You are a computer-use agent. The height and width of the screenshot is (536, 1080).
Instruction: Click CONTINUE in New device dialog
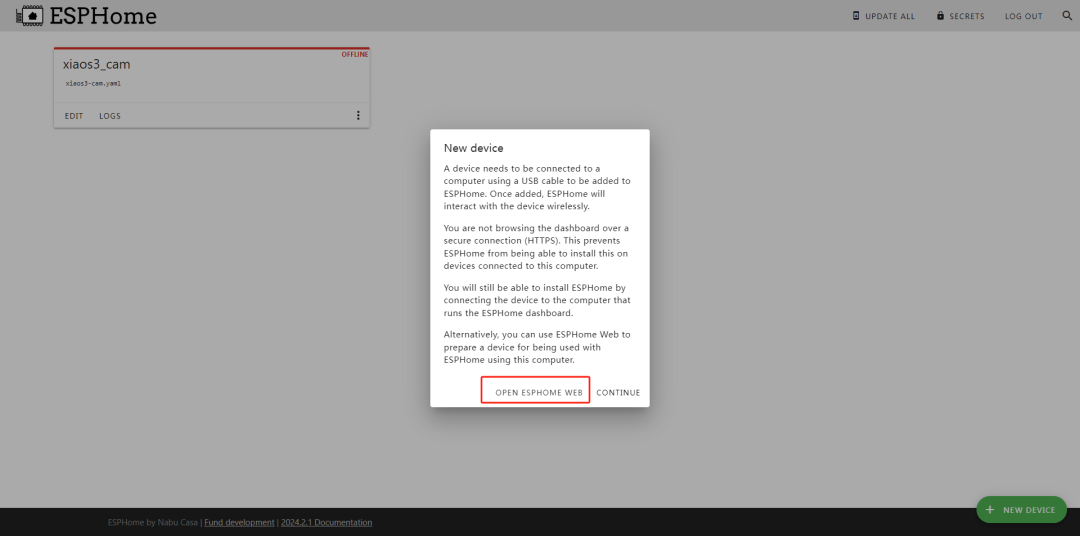tap(618, 393)
